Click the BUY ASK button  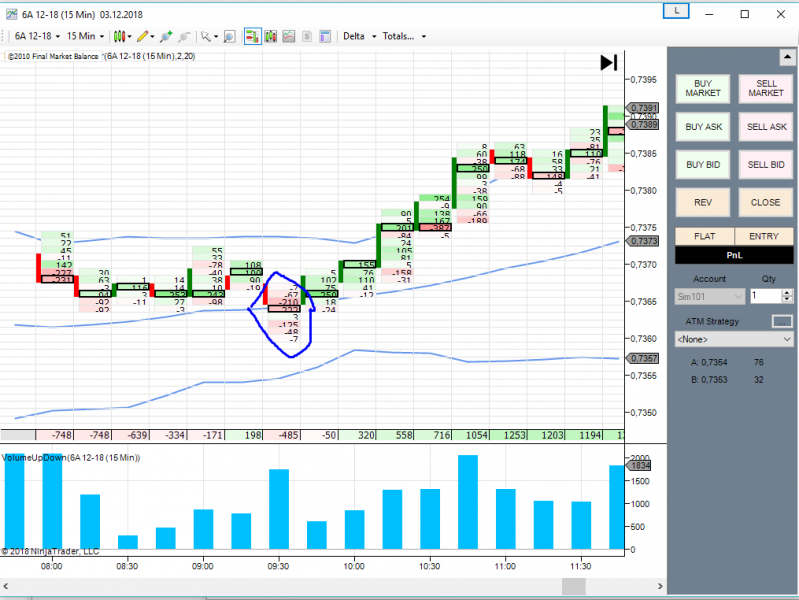click(x=703, y=127)
